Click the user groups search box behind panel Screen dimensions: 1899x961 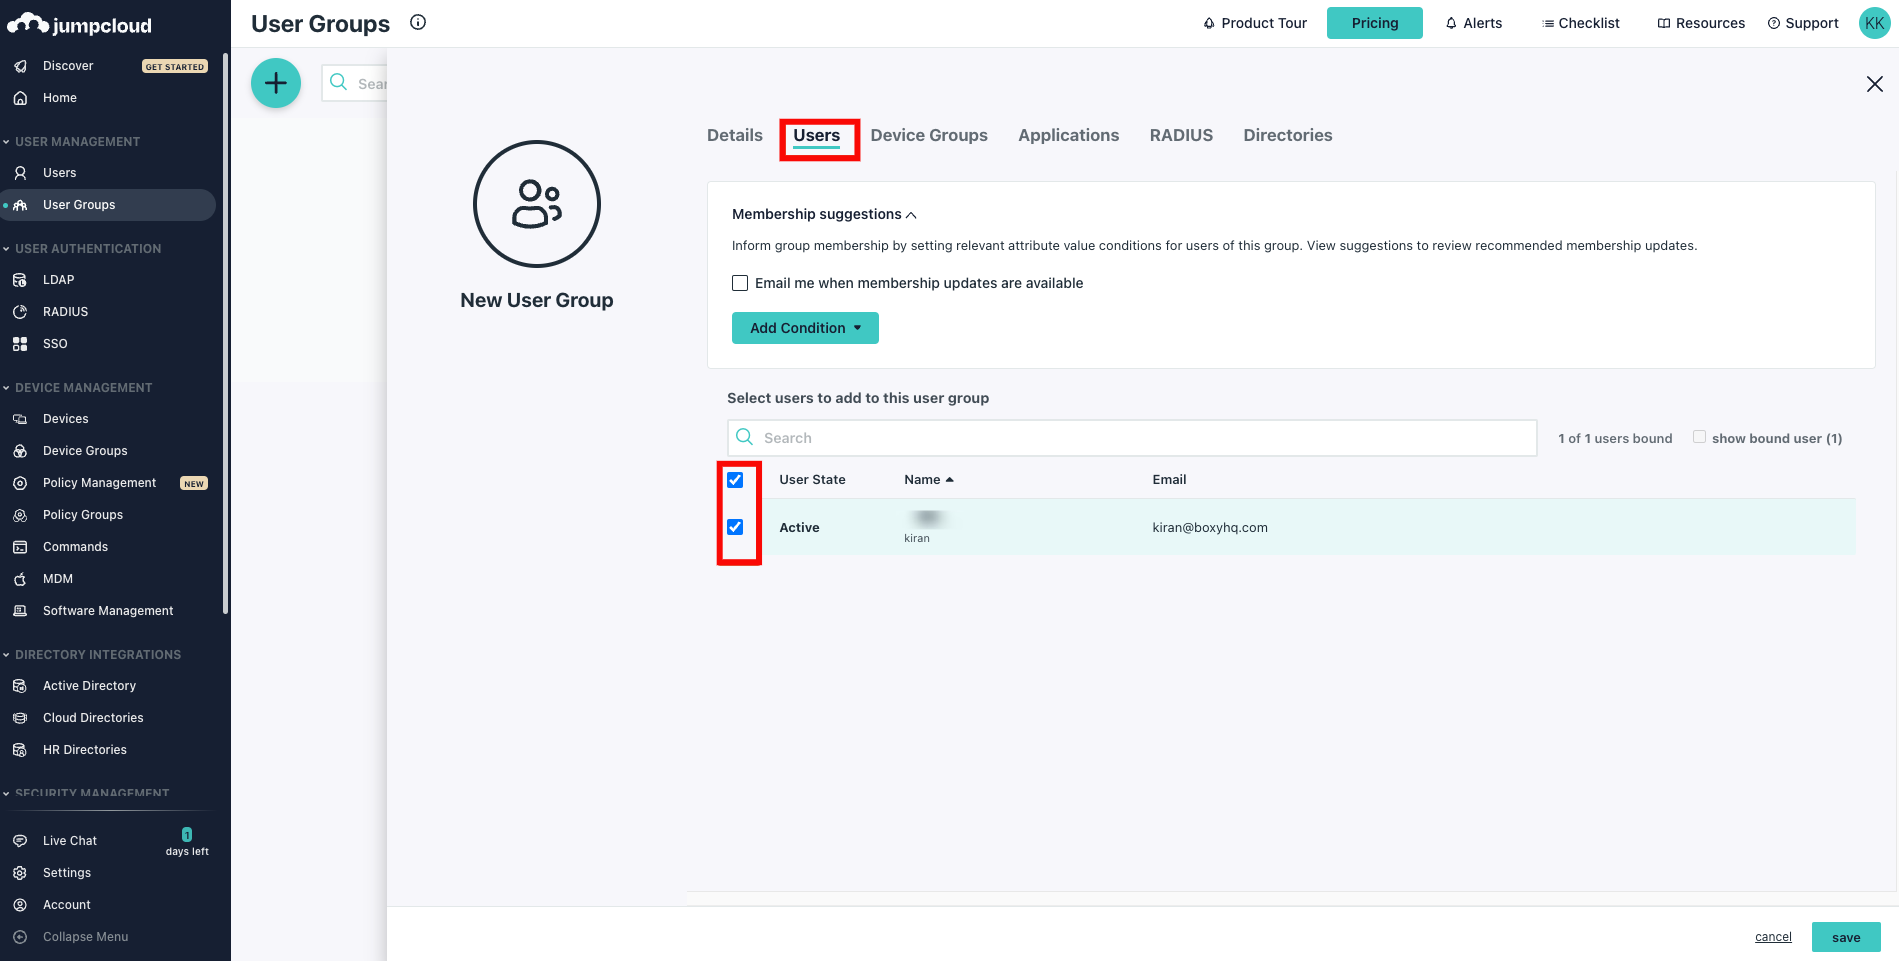click(x=355, y=83)
